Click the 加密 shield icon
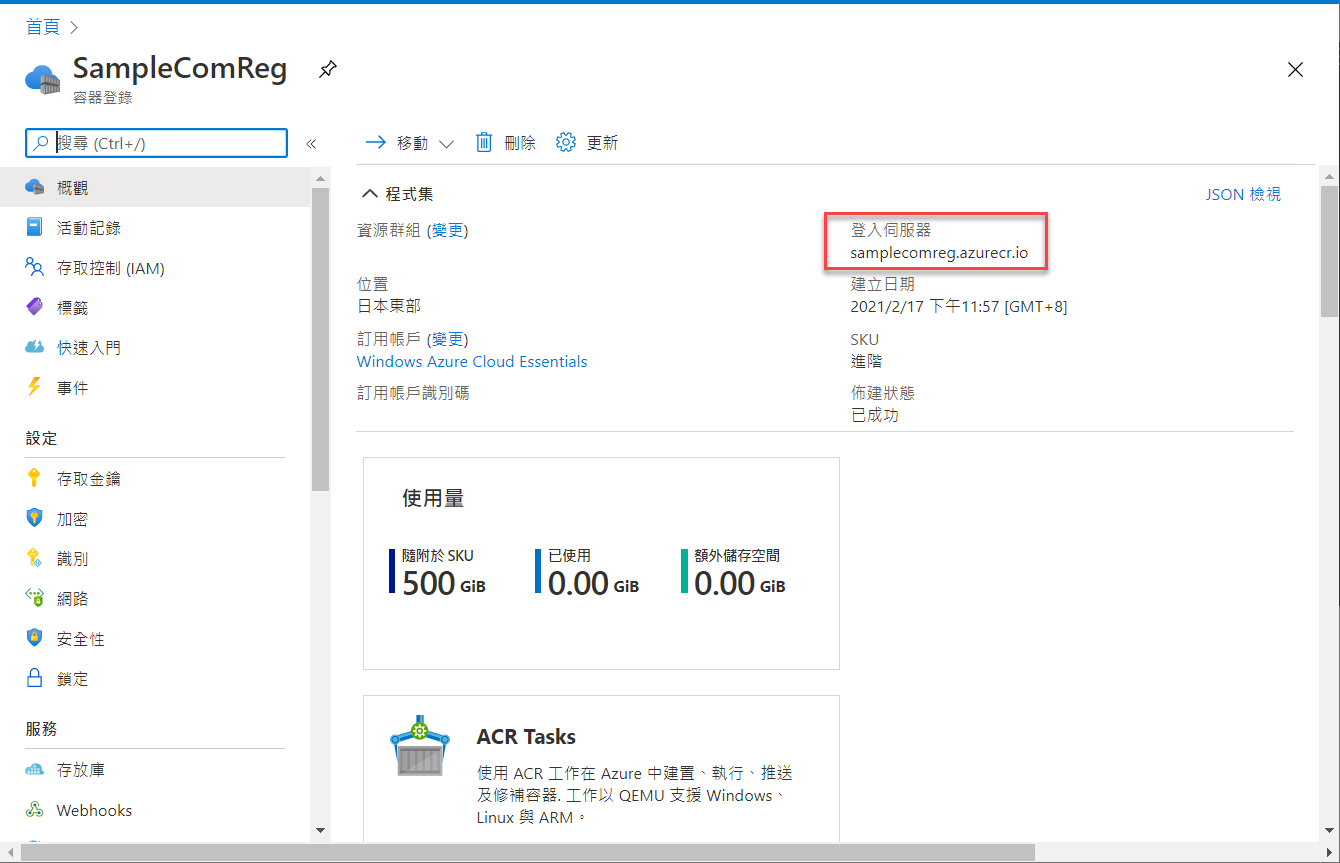The image size is (1340, 863). (35, 519)
